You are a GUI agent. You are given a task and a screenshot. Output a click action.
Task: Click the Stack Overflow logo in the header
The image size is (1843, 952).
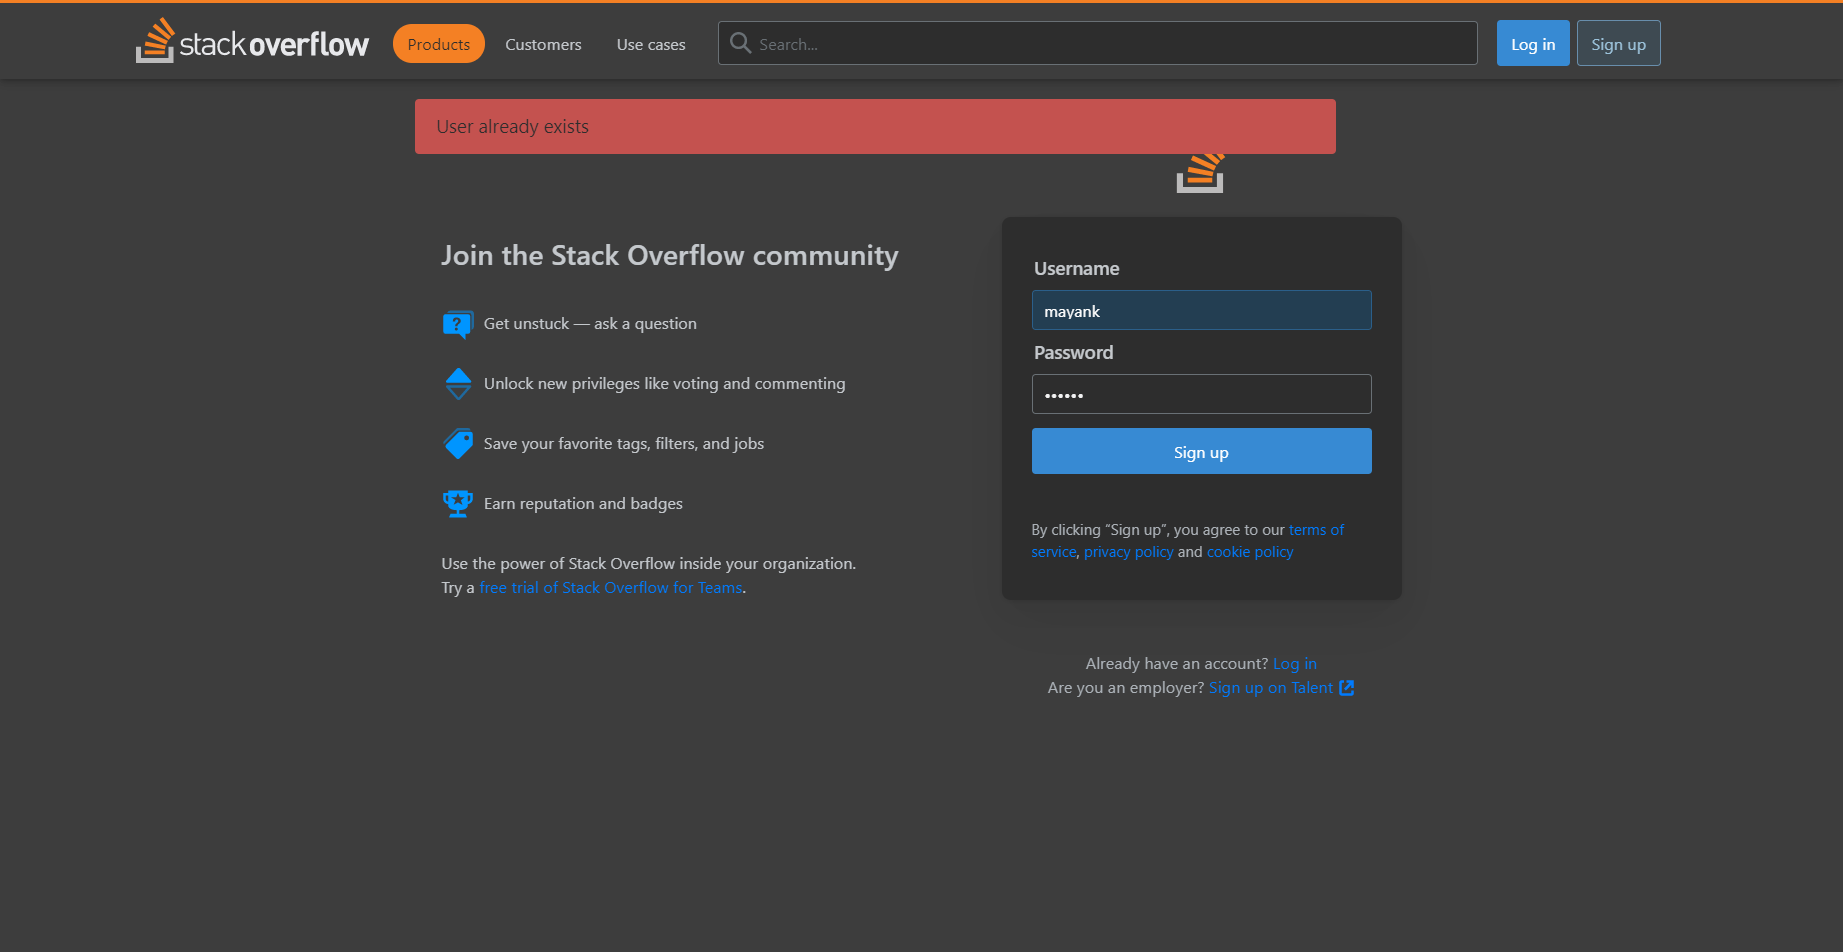pos(252,41)
